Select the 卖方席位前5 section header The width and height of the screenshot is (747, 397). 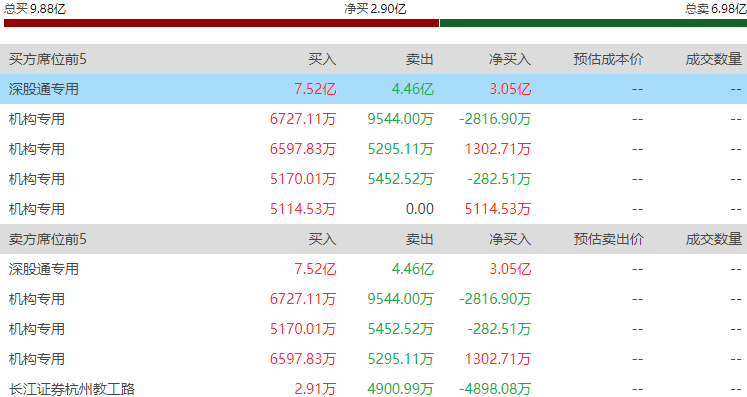point(48,239)
